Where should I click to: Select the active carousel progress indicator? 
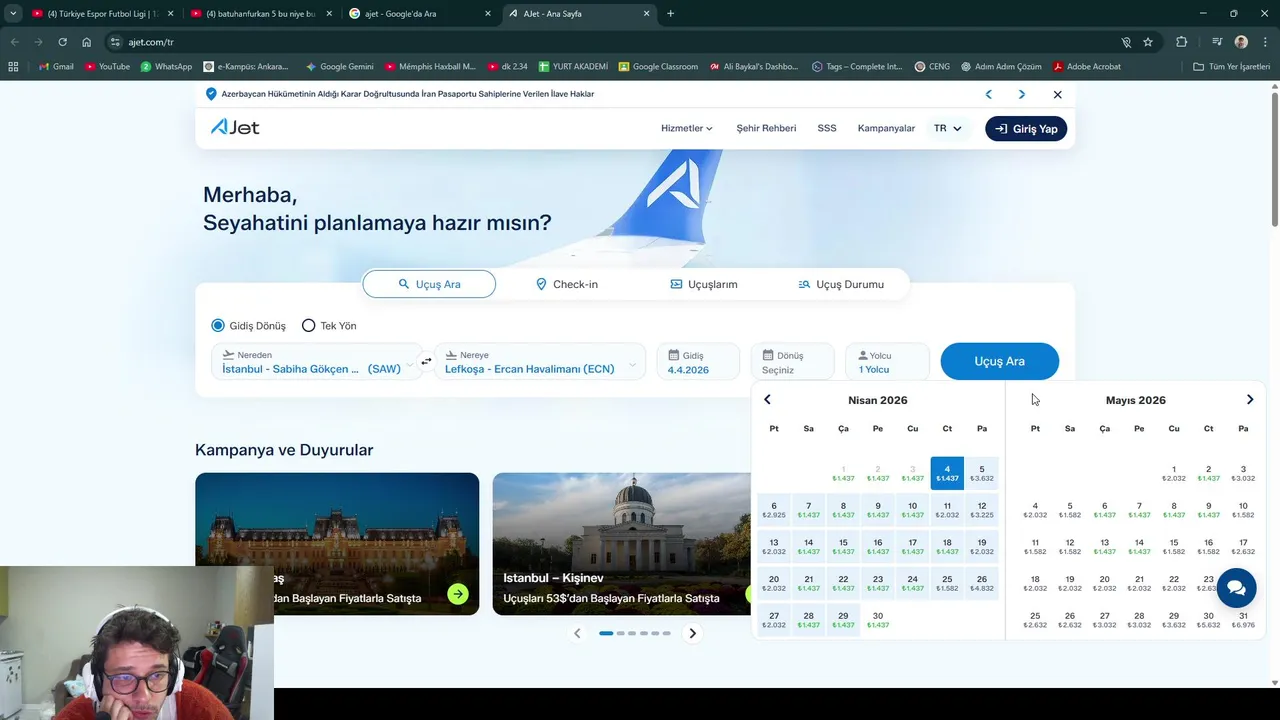click(x=606, y=633)
